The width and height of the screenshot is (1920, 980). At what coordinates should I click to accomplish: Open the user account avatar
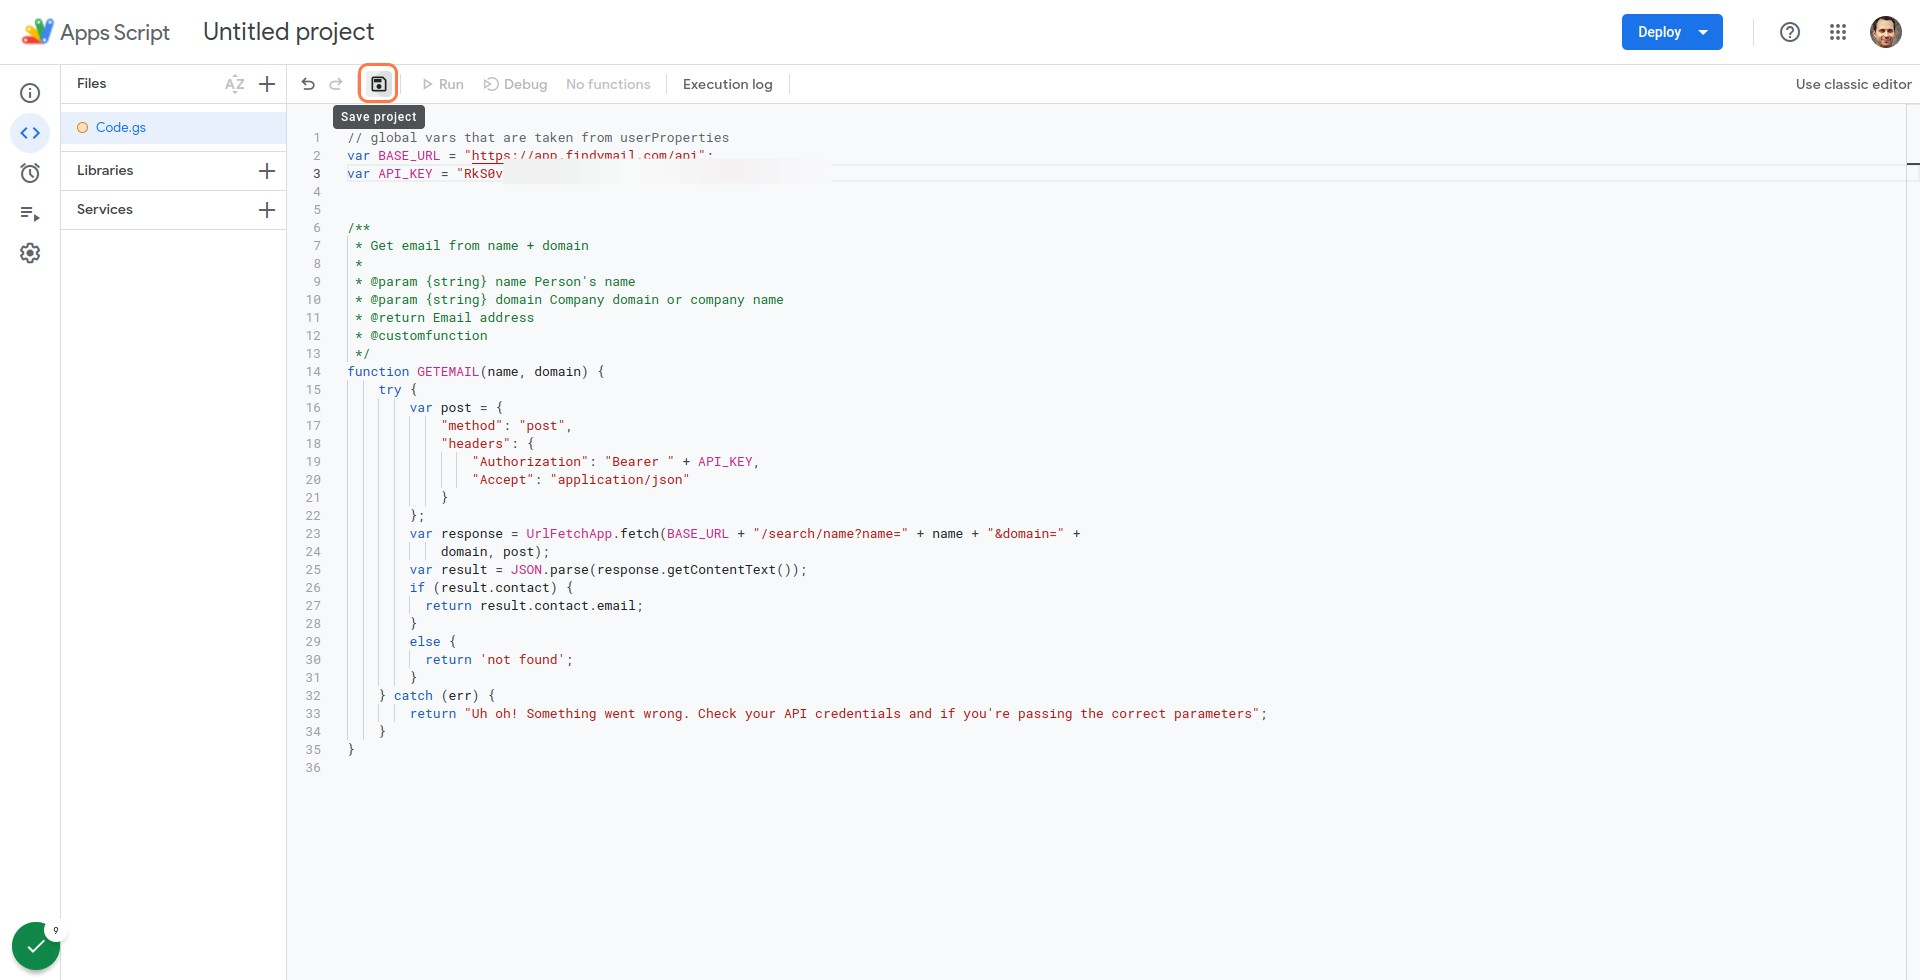tap(1886, 32)
